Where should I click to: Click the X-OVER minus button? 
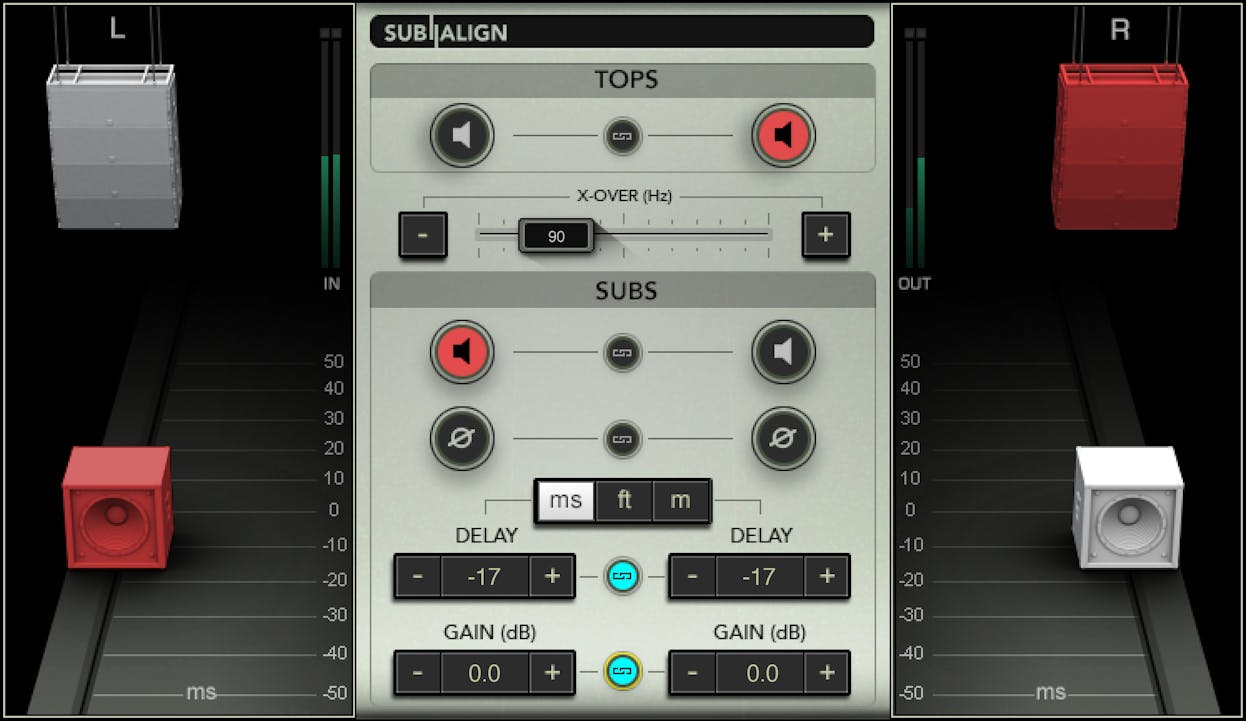click(423, 234)
